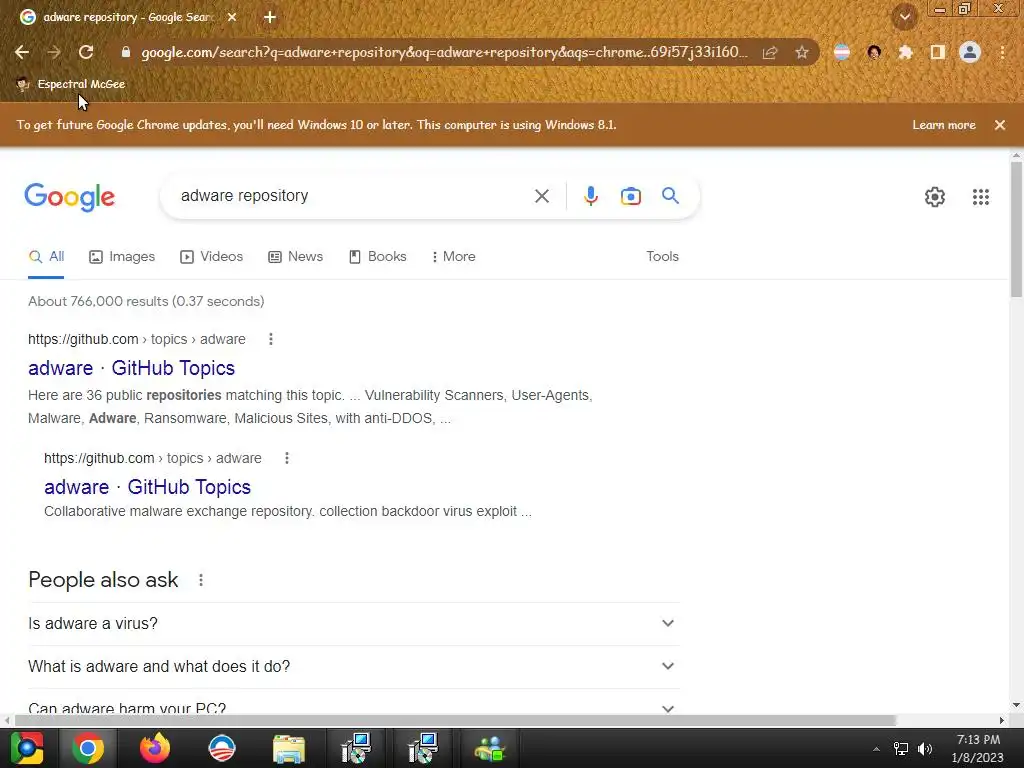This screenshot has width=1024, height=768.
Task: Click the scroll-right arrow on horizontal scrollbar
Action: tap(1002, 720)
